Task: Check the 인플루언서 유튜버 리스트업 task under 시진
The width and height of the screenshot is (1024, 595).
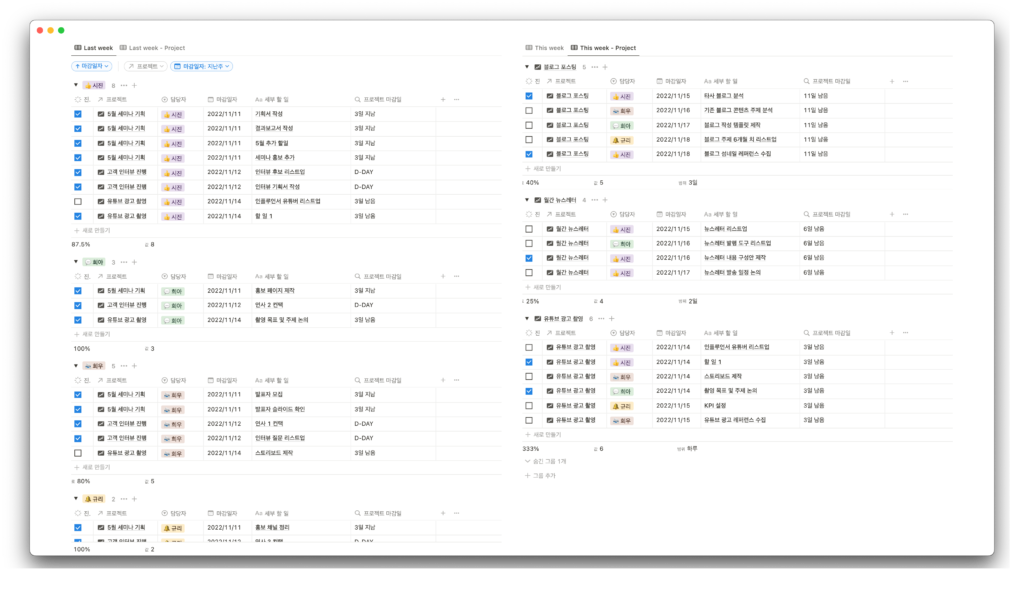Action: click(78, 201)
